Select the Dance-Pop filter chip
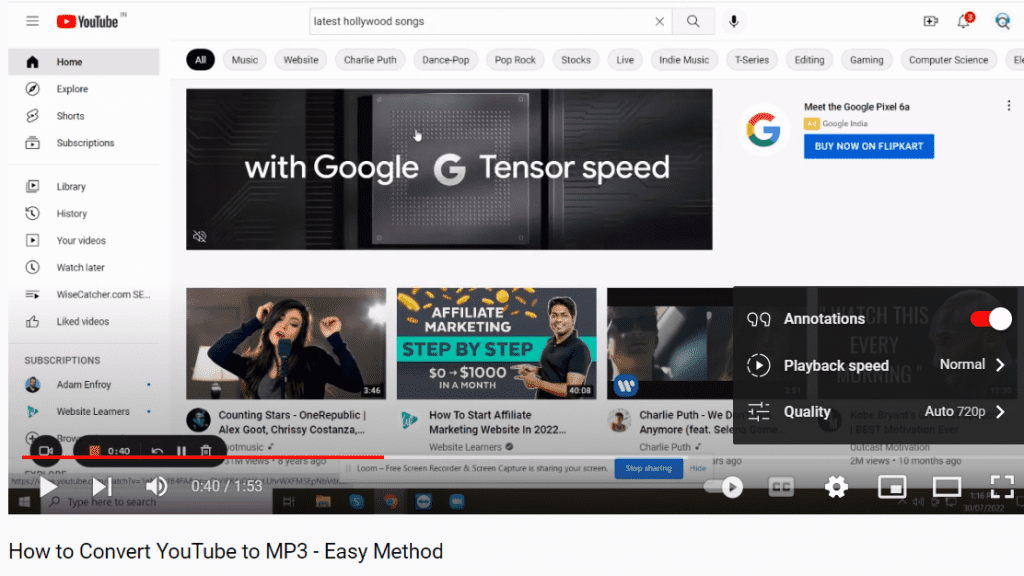The image size is (1024, 576). click(445, 60)
